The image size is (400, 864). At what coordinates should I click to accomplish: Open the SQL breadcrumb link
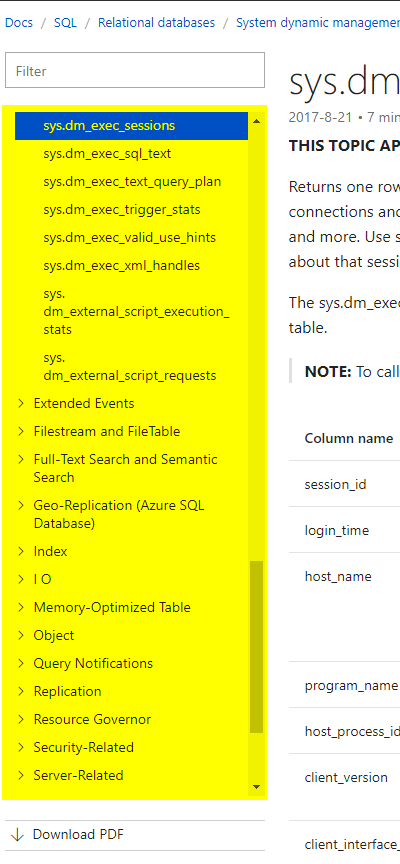pyautogui.click(x=66, y=23)
